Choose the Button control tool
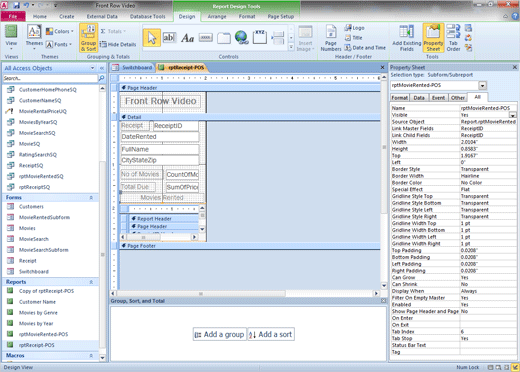Image resolution: width=520 pixels, height=372 pixels. coord(206,38)
